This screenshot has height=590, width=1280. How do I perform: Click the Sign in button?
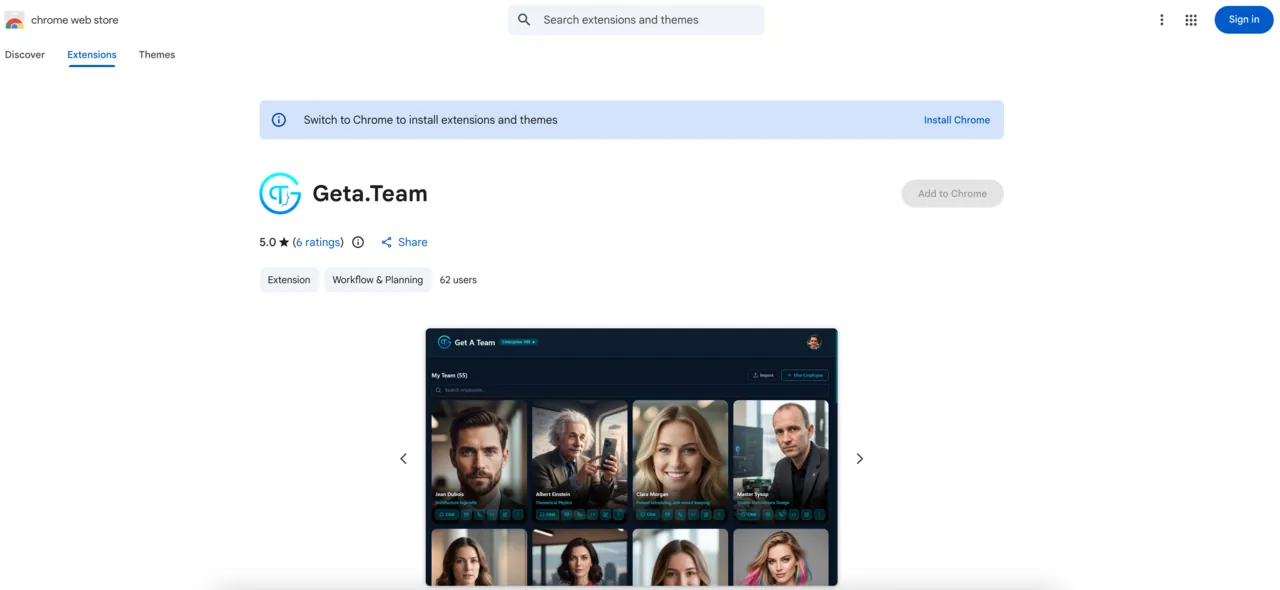(1244, 20)
